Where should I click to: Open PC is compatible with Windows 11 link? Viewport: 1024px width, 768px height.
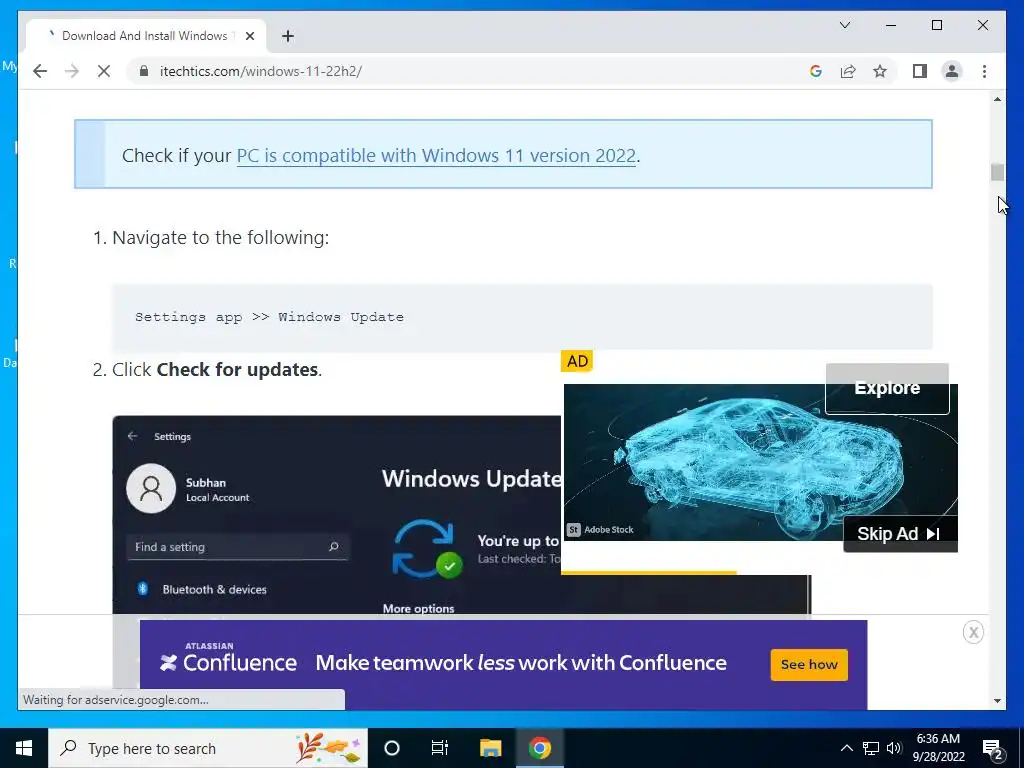436,155
